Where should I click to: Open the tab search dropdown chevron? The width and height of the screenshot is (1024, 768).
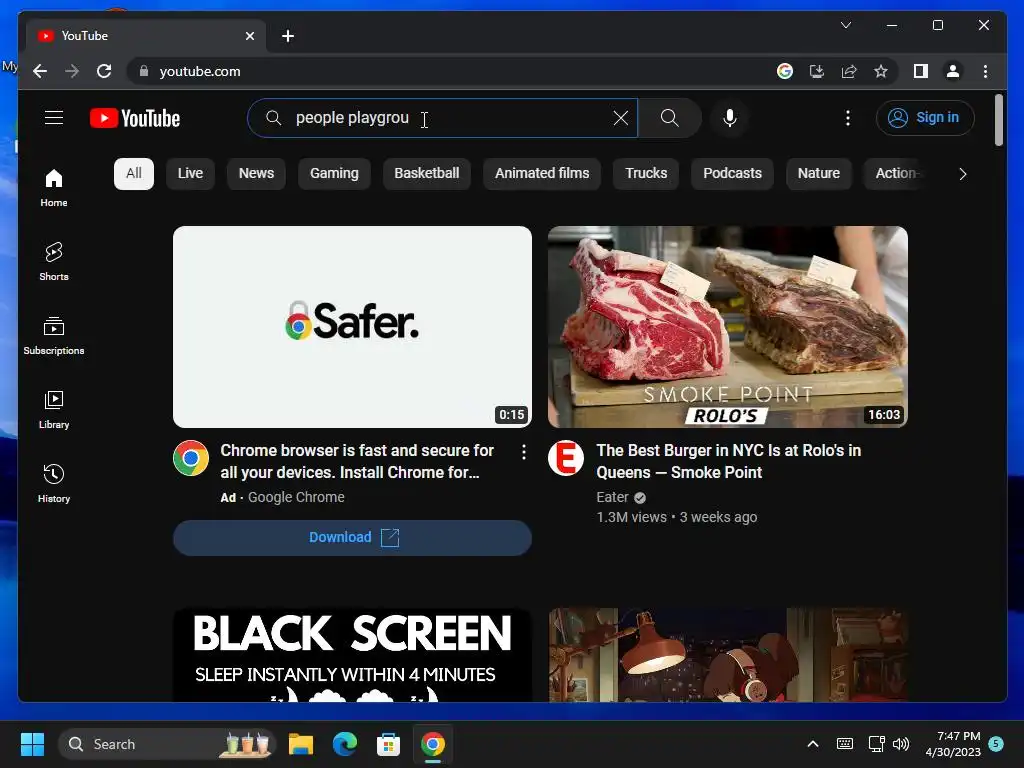(846, 25)
